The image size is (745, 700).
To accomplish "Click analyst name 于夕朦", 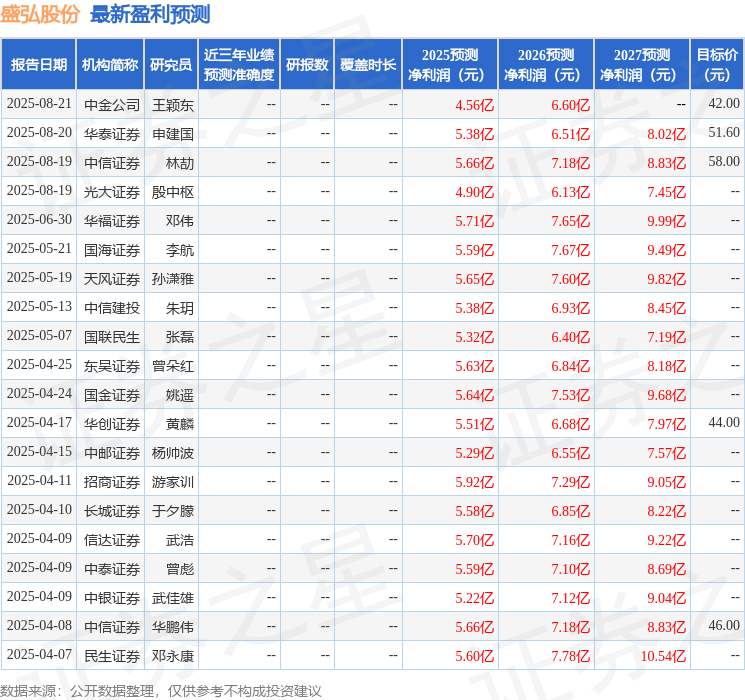I will 173,511.
